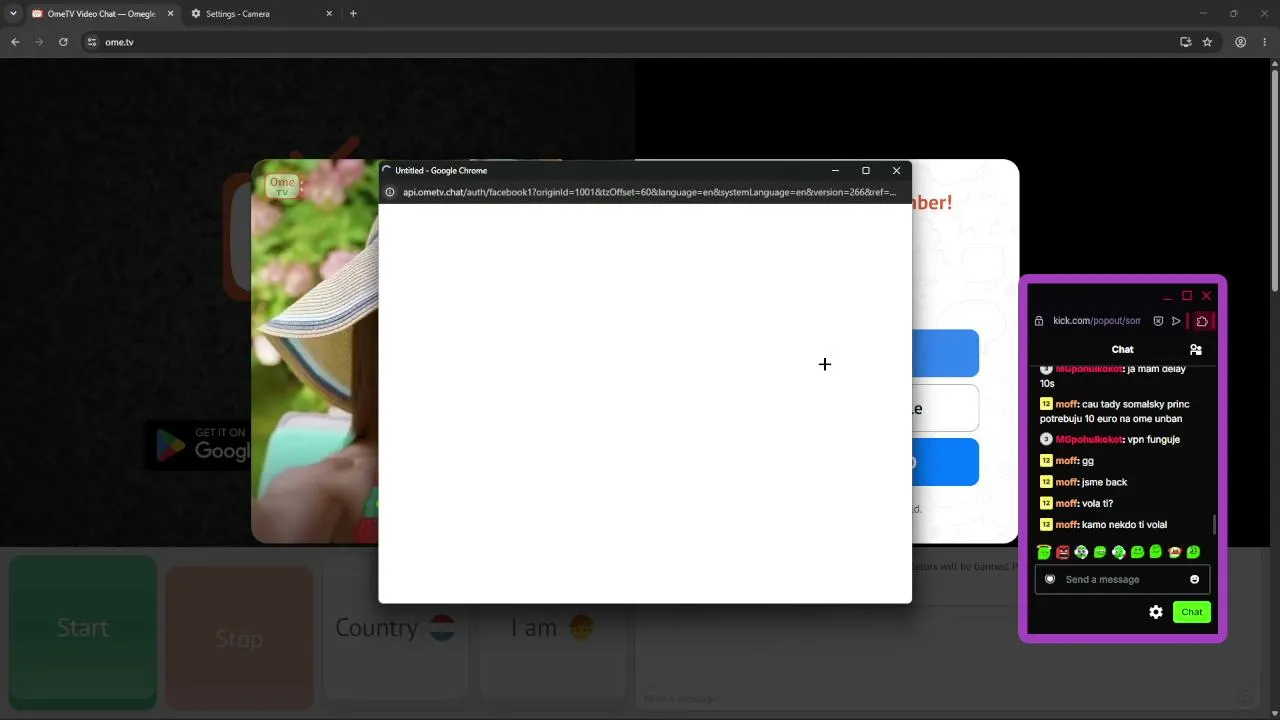This screenshot has width=1280, height=720.
Task: Click the Chat heading in Kick popout
Action: (x=1123, y=350)
